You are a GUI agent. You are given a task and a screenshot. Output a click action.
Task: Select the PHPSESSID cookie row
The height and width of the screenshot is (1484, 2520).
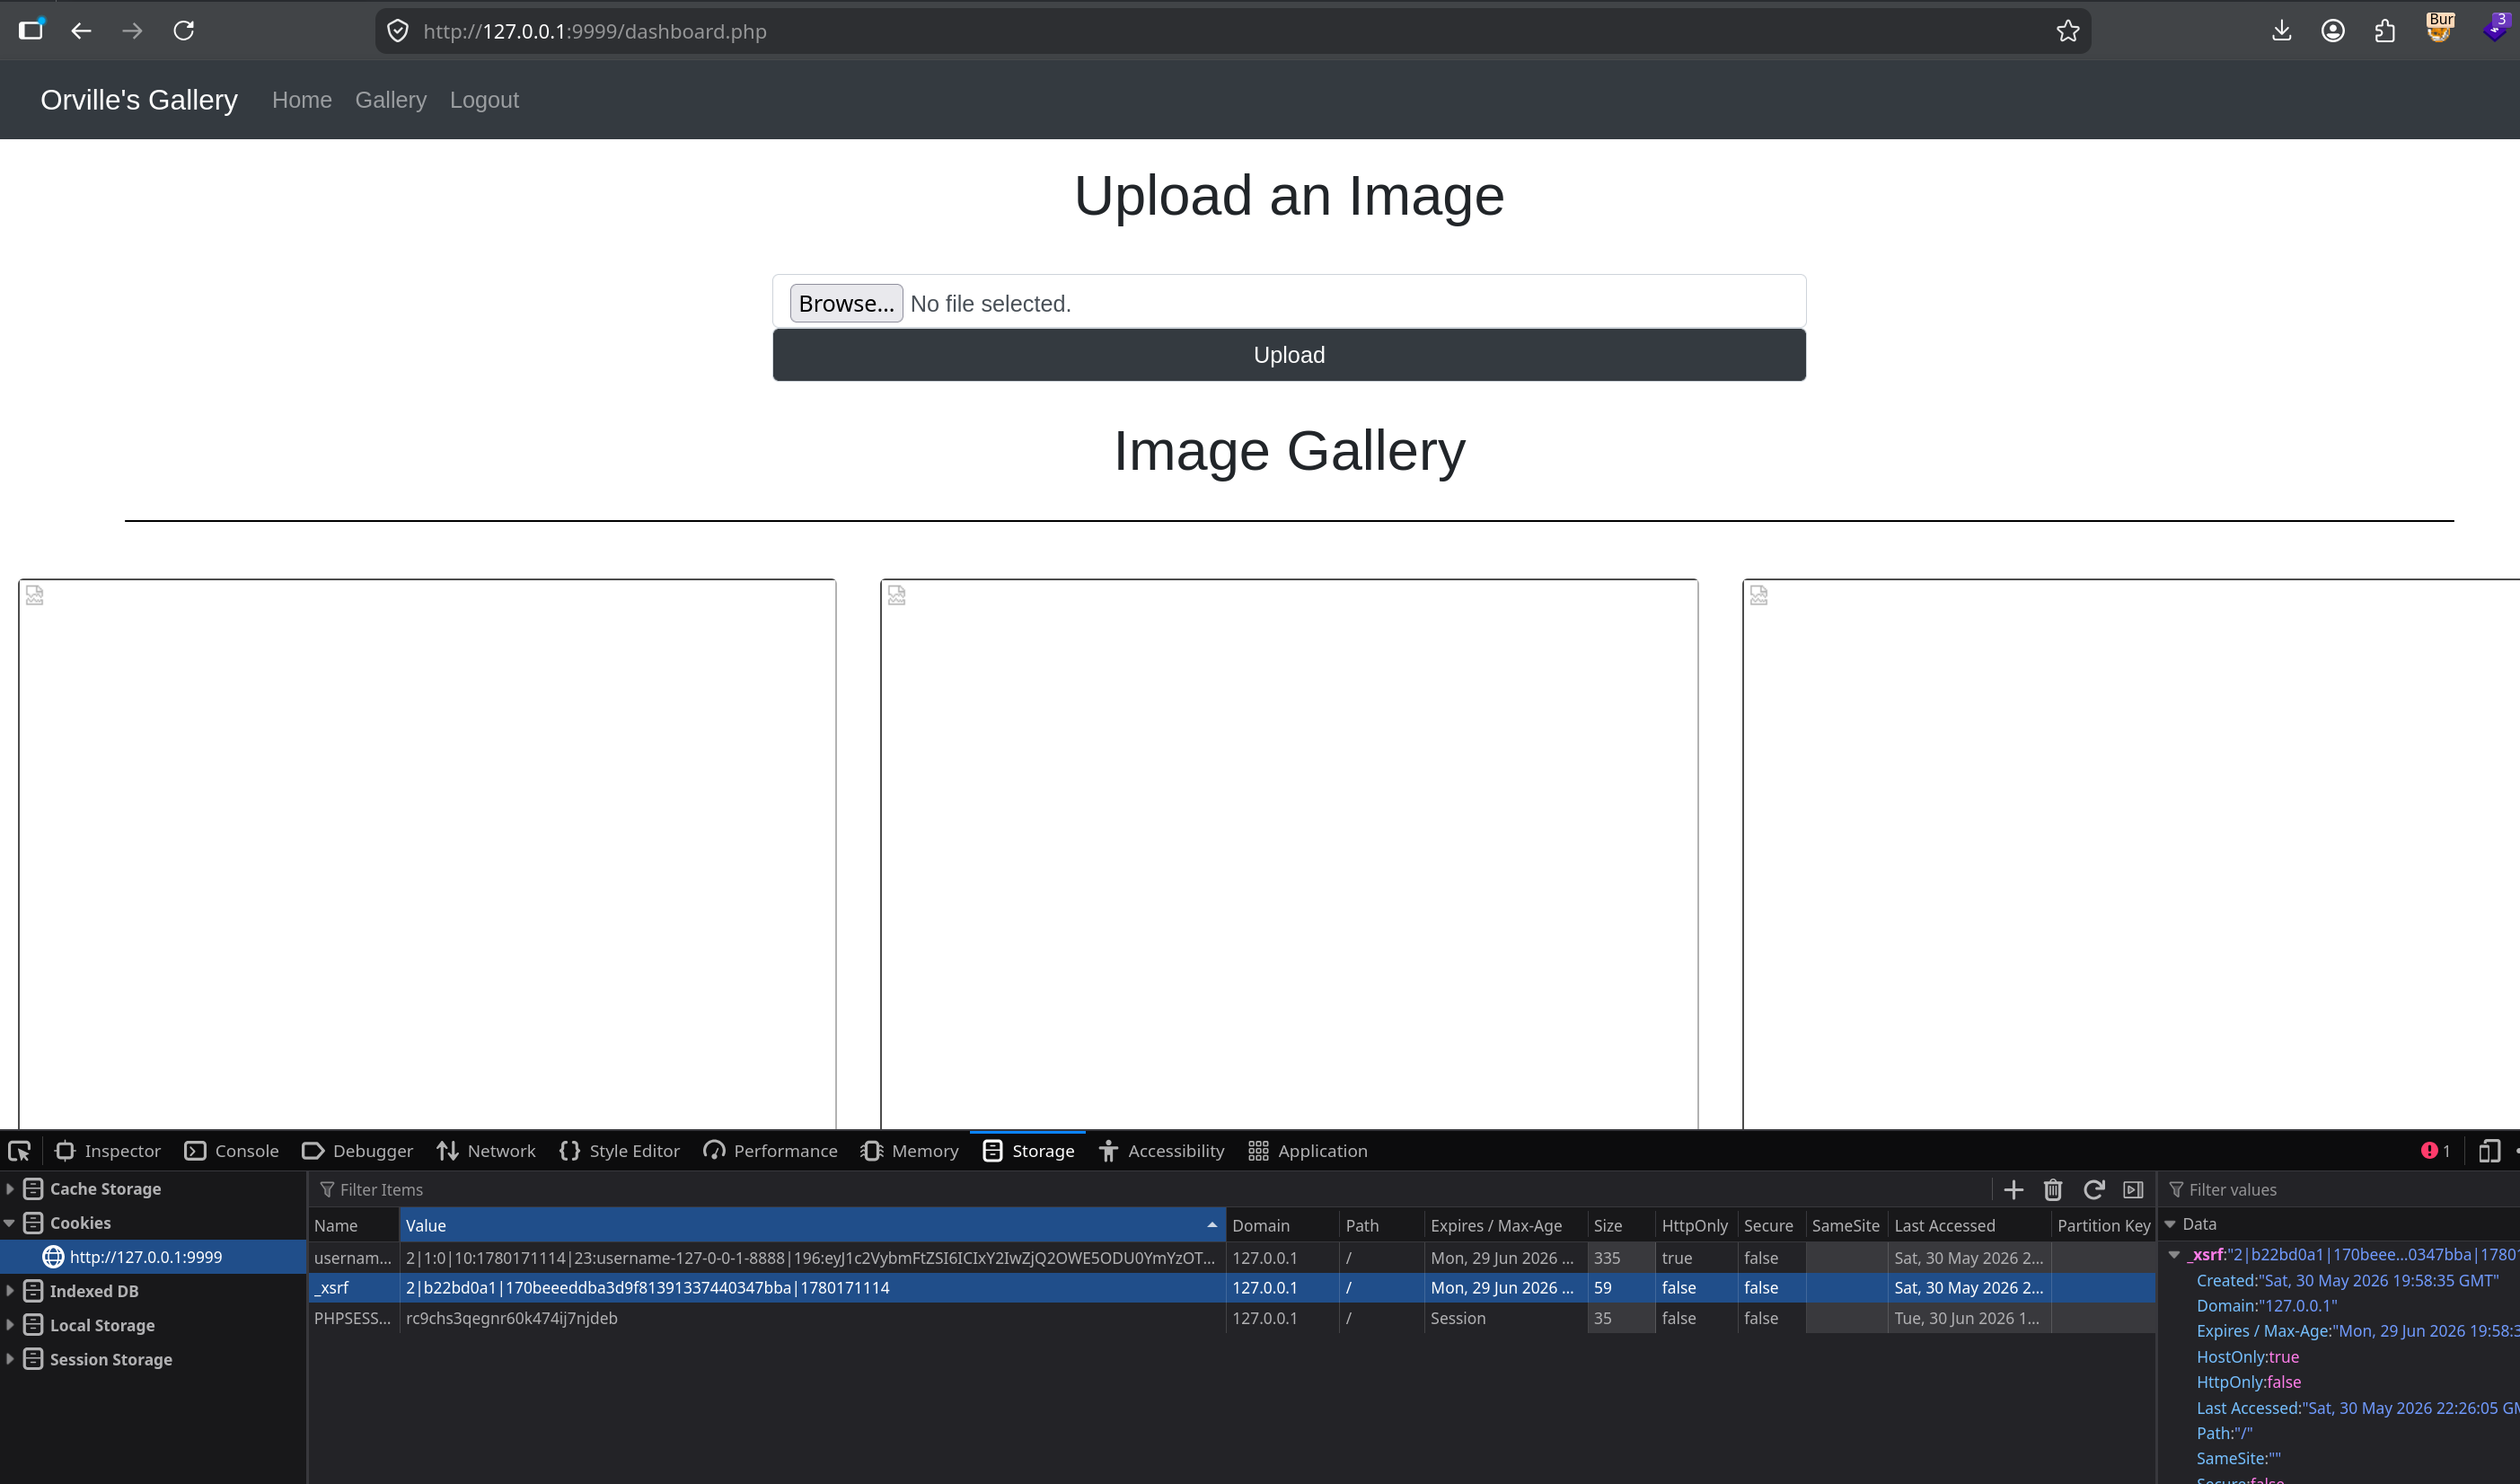(x=1232, y=1317)
